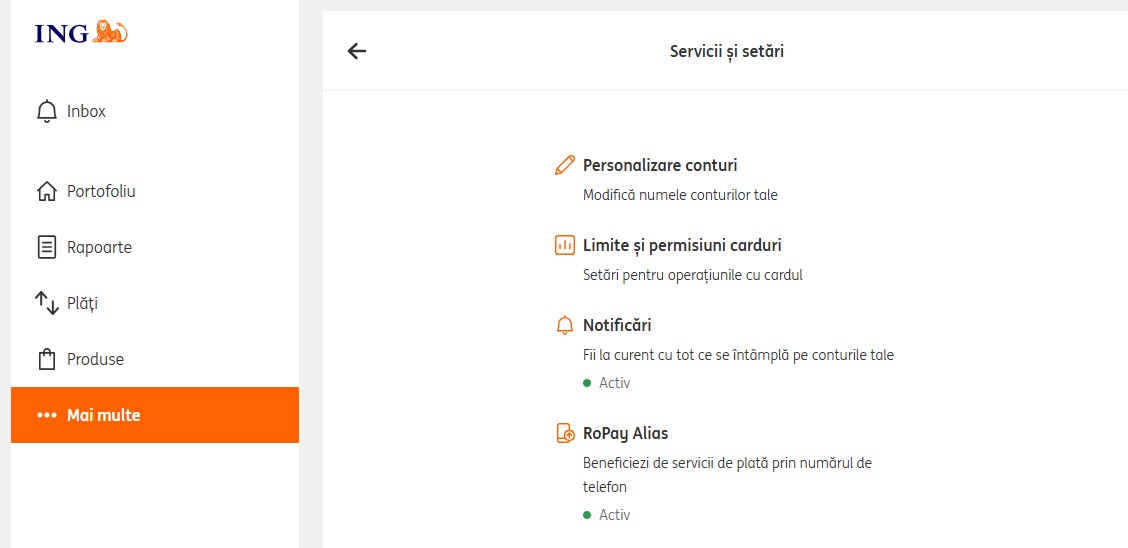Click the Portofoliu house icon
The height and width of the screenshot is (548, 1128).
pos(47,191)
